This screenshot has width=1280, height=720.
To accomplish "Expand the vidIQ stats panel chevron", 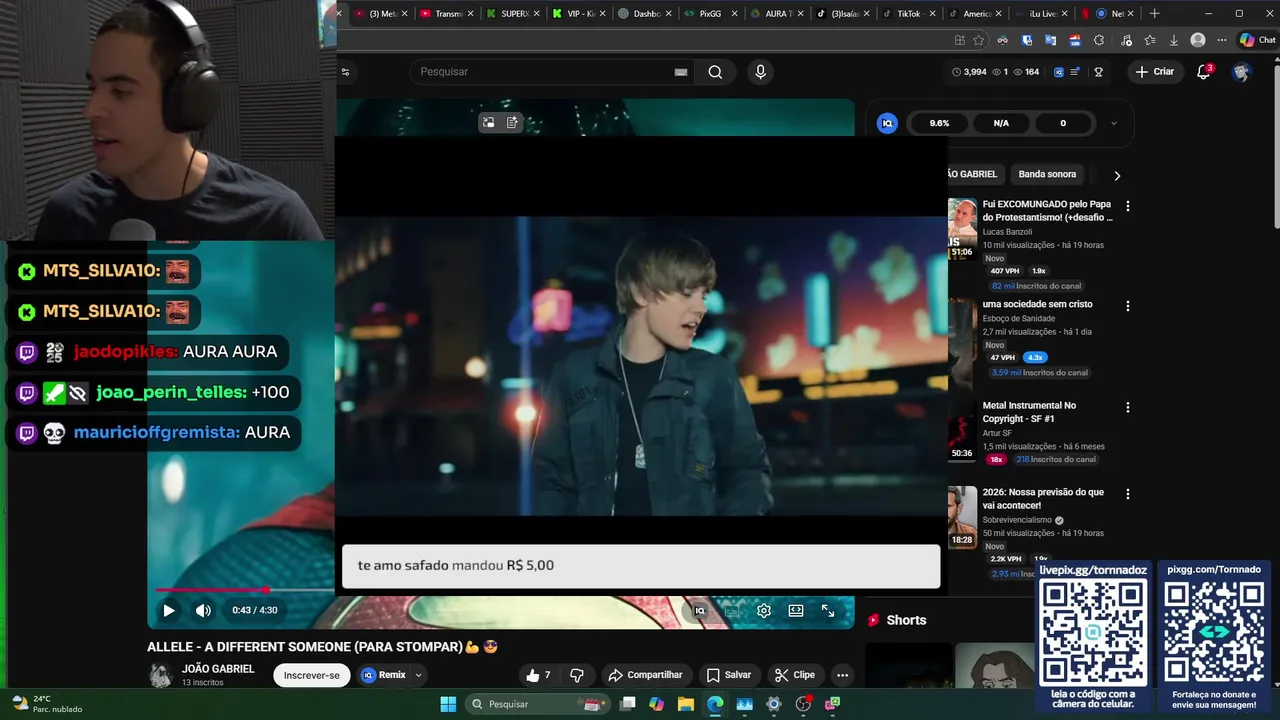I will click(1114, 123).
